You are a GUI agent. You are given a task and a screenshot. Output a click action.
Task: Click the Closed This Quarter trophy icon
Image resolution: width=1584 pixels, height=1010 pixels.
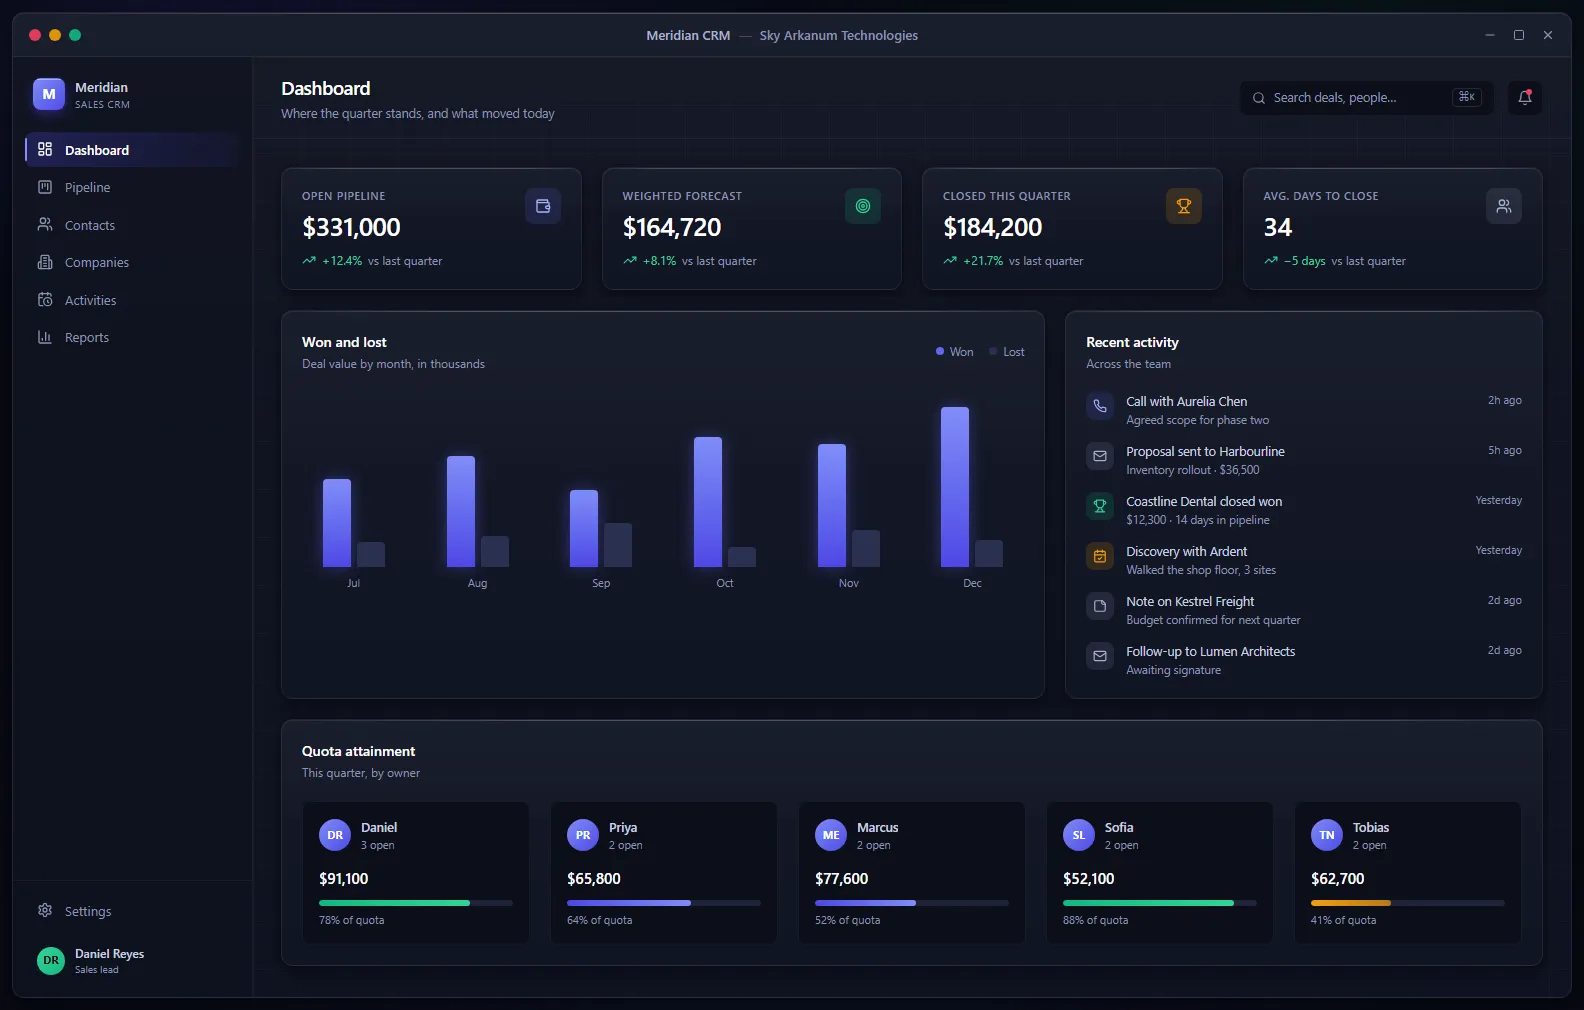point(1184,206)
